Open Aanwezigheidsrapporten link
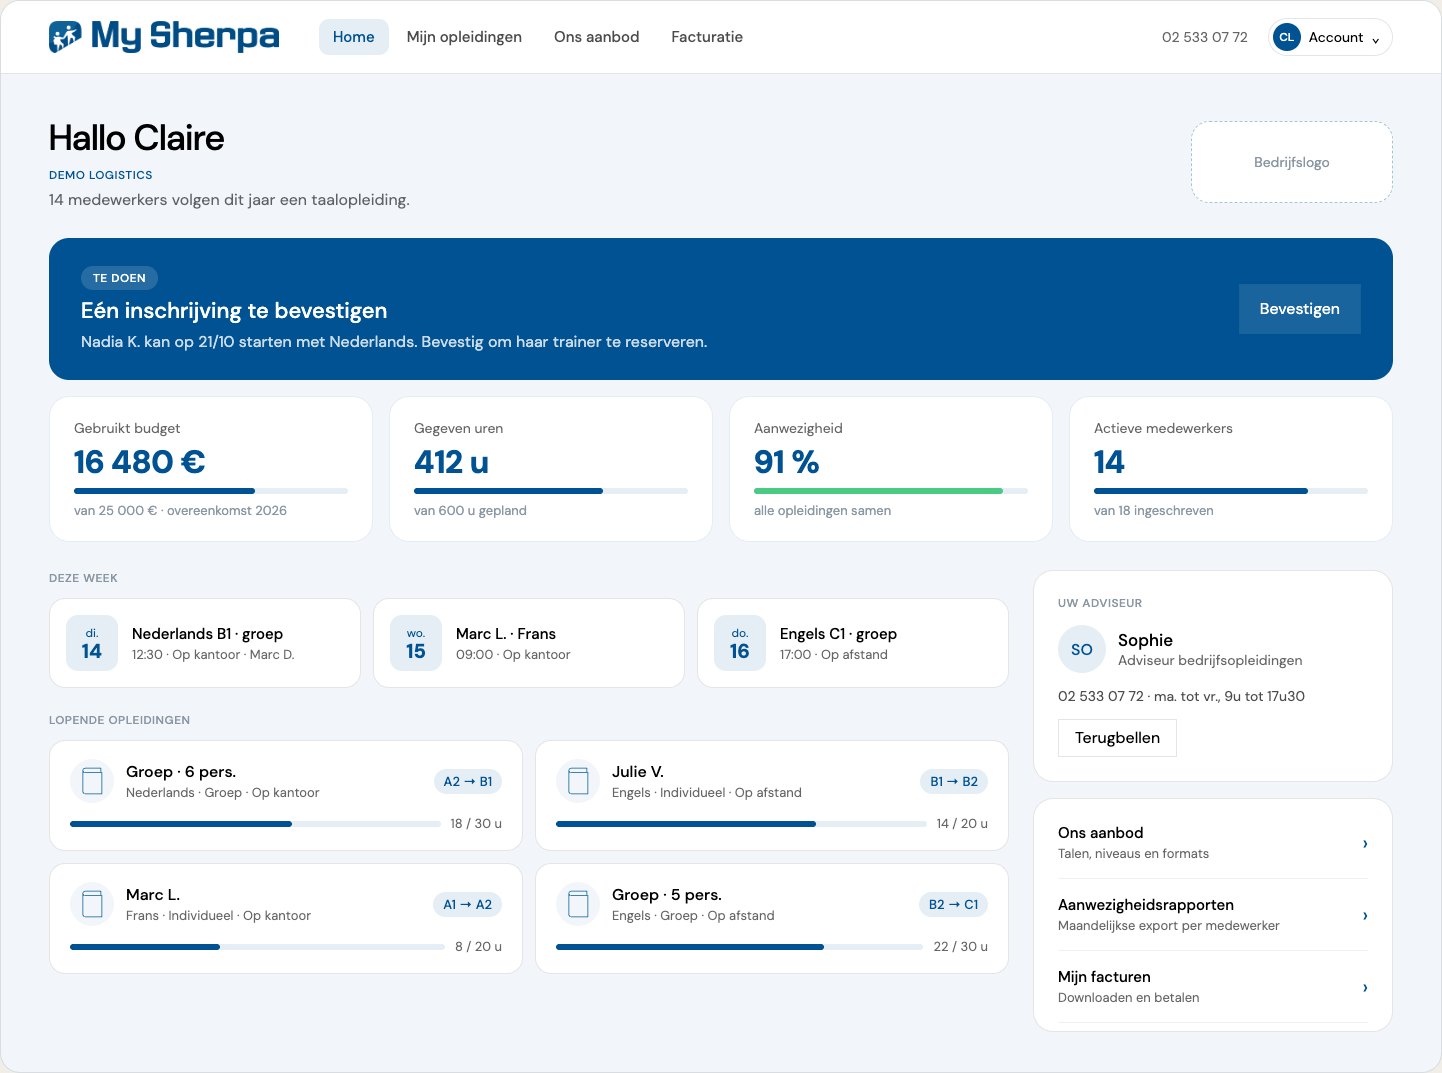This screenshot has width=1442, height=1073. point(1213,915)
